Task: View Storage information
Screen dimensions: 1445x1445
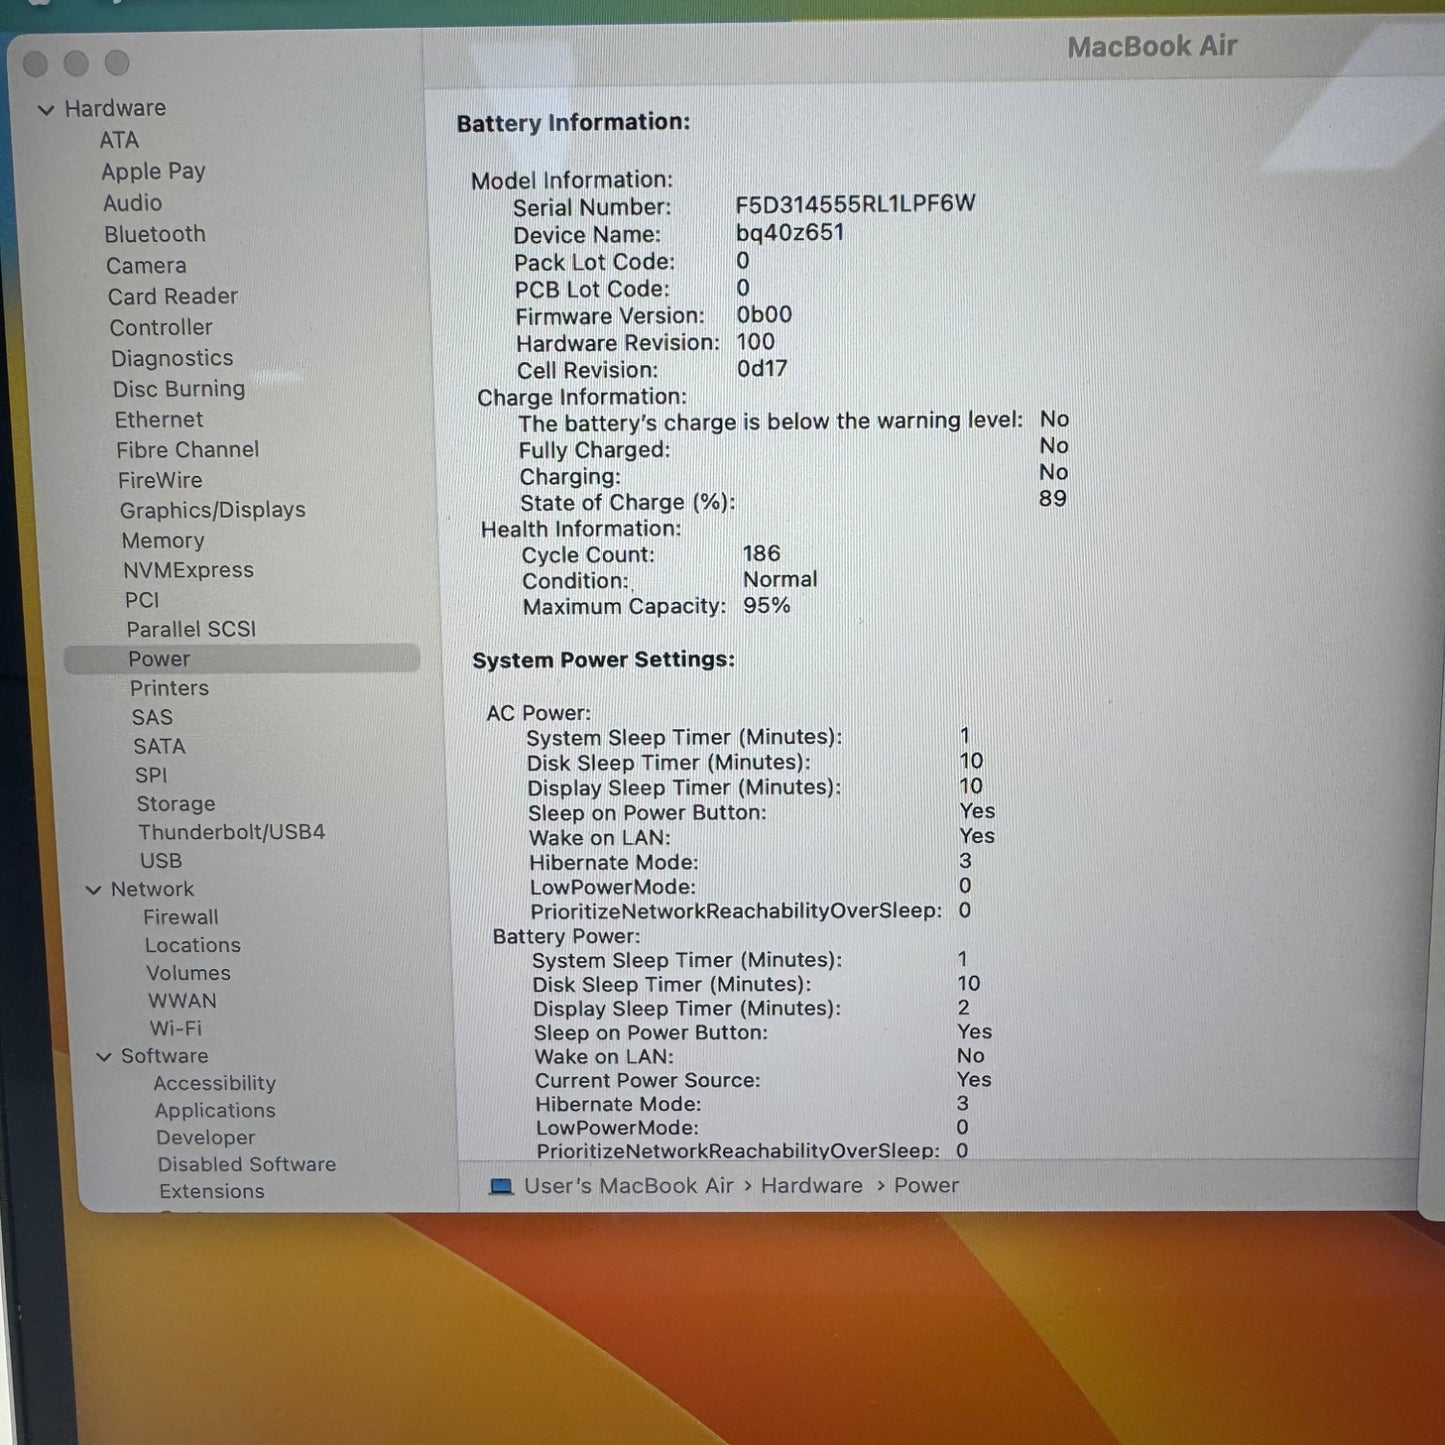Action: [176, 804]
